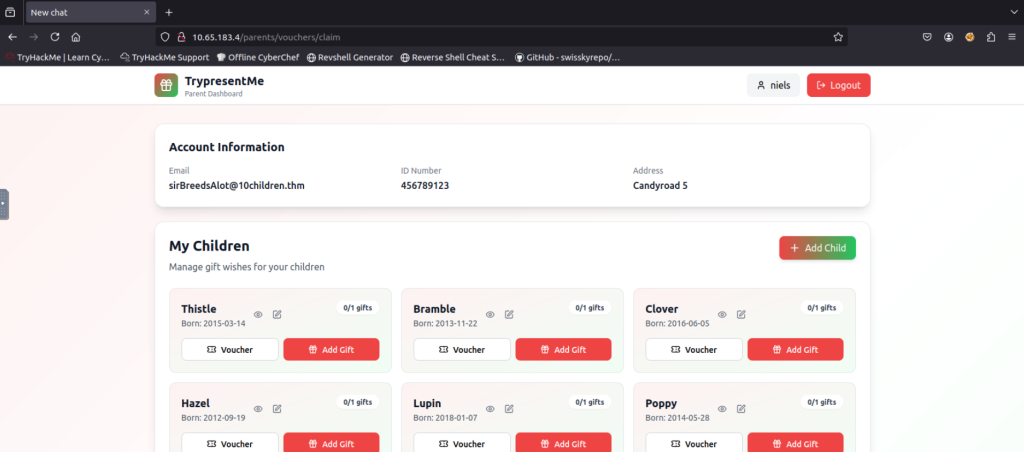The height and width of the screenshot is (452, 1024).
Task: Show Bramble's details with eye icon
Action: 490,315
